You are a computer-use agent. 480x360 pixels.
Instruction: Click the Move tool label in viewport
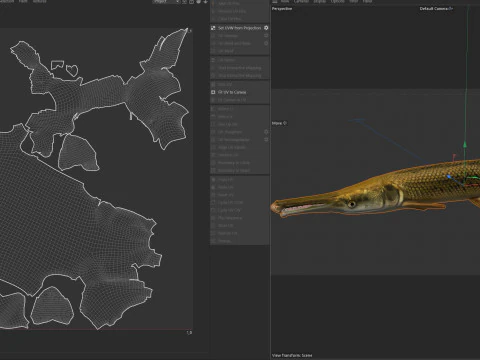click(277, 123)
